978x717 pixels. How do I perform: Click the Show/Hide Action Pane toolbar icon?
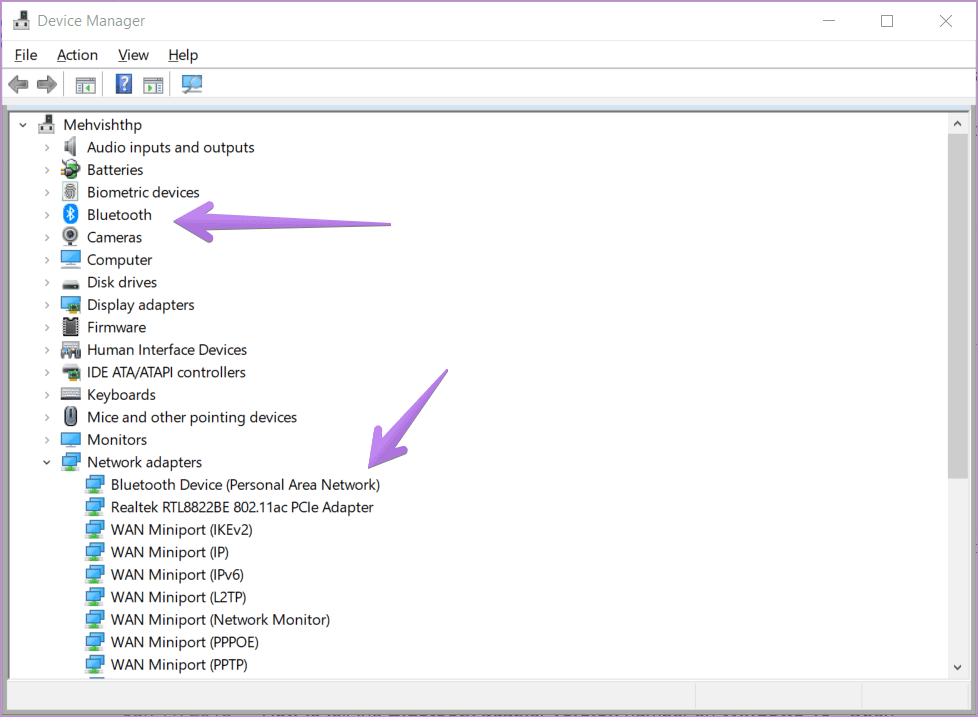(153, 85)
